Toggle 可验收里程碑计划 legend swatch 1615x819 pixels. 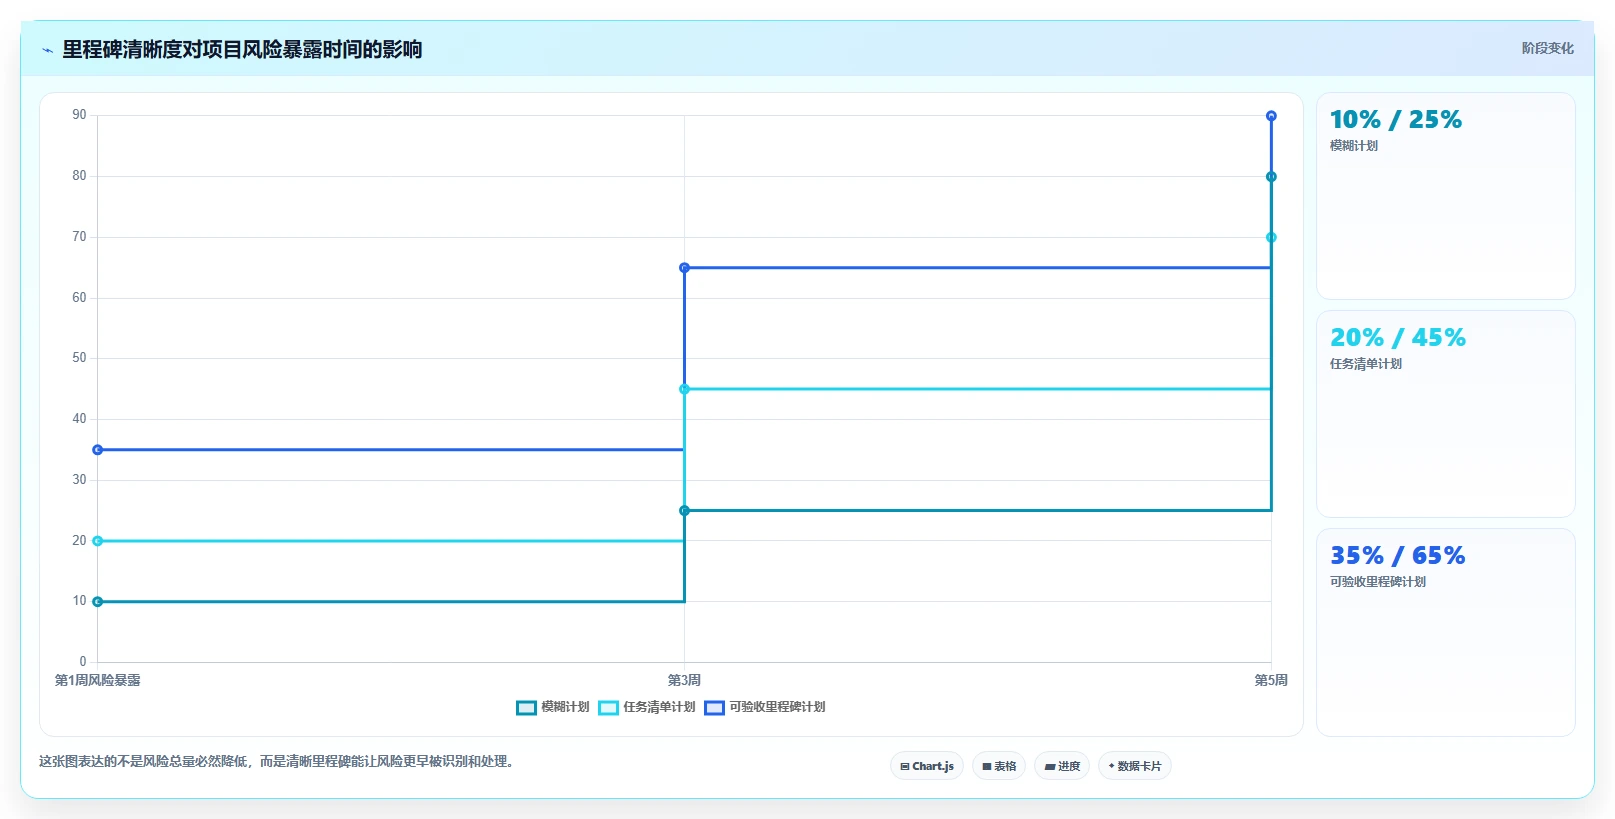714,708
